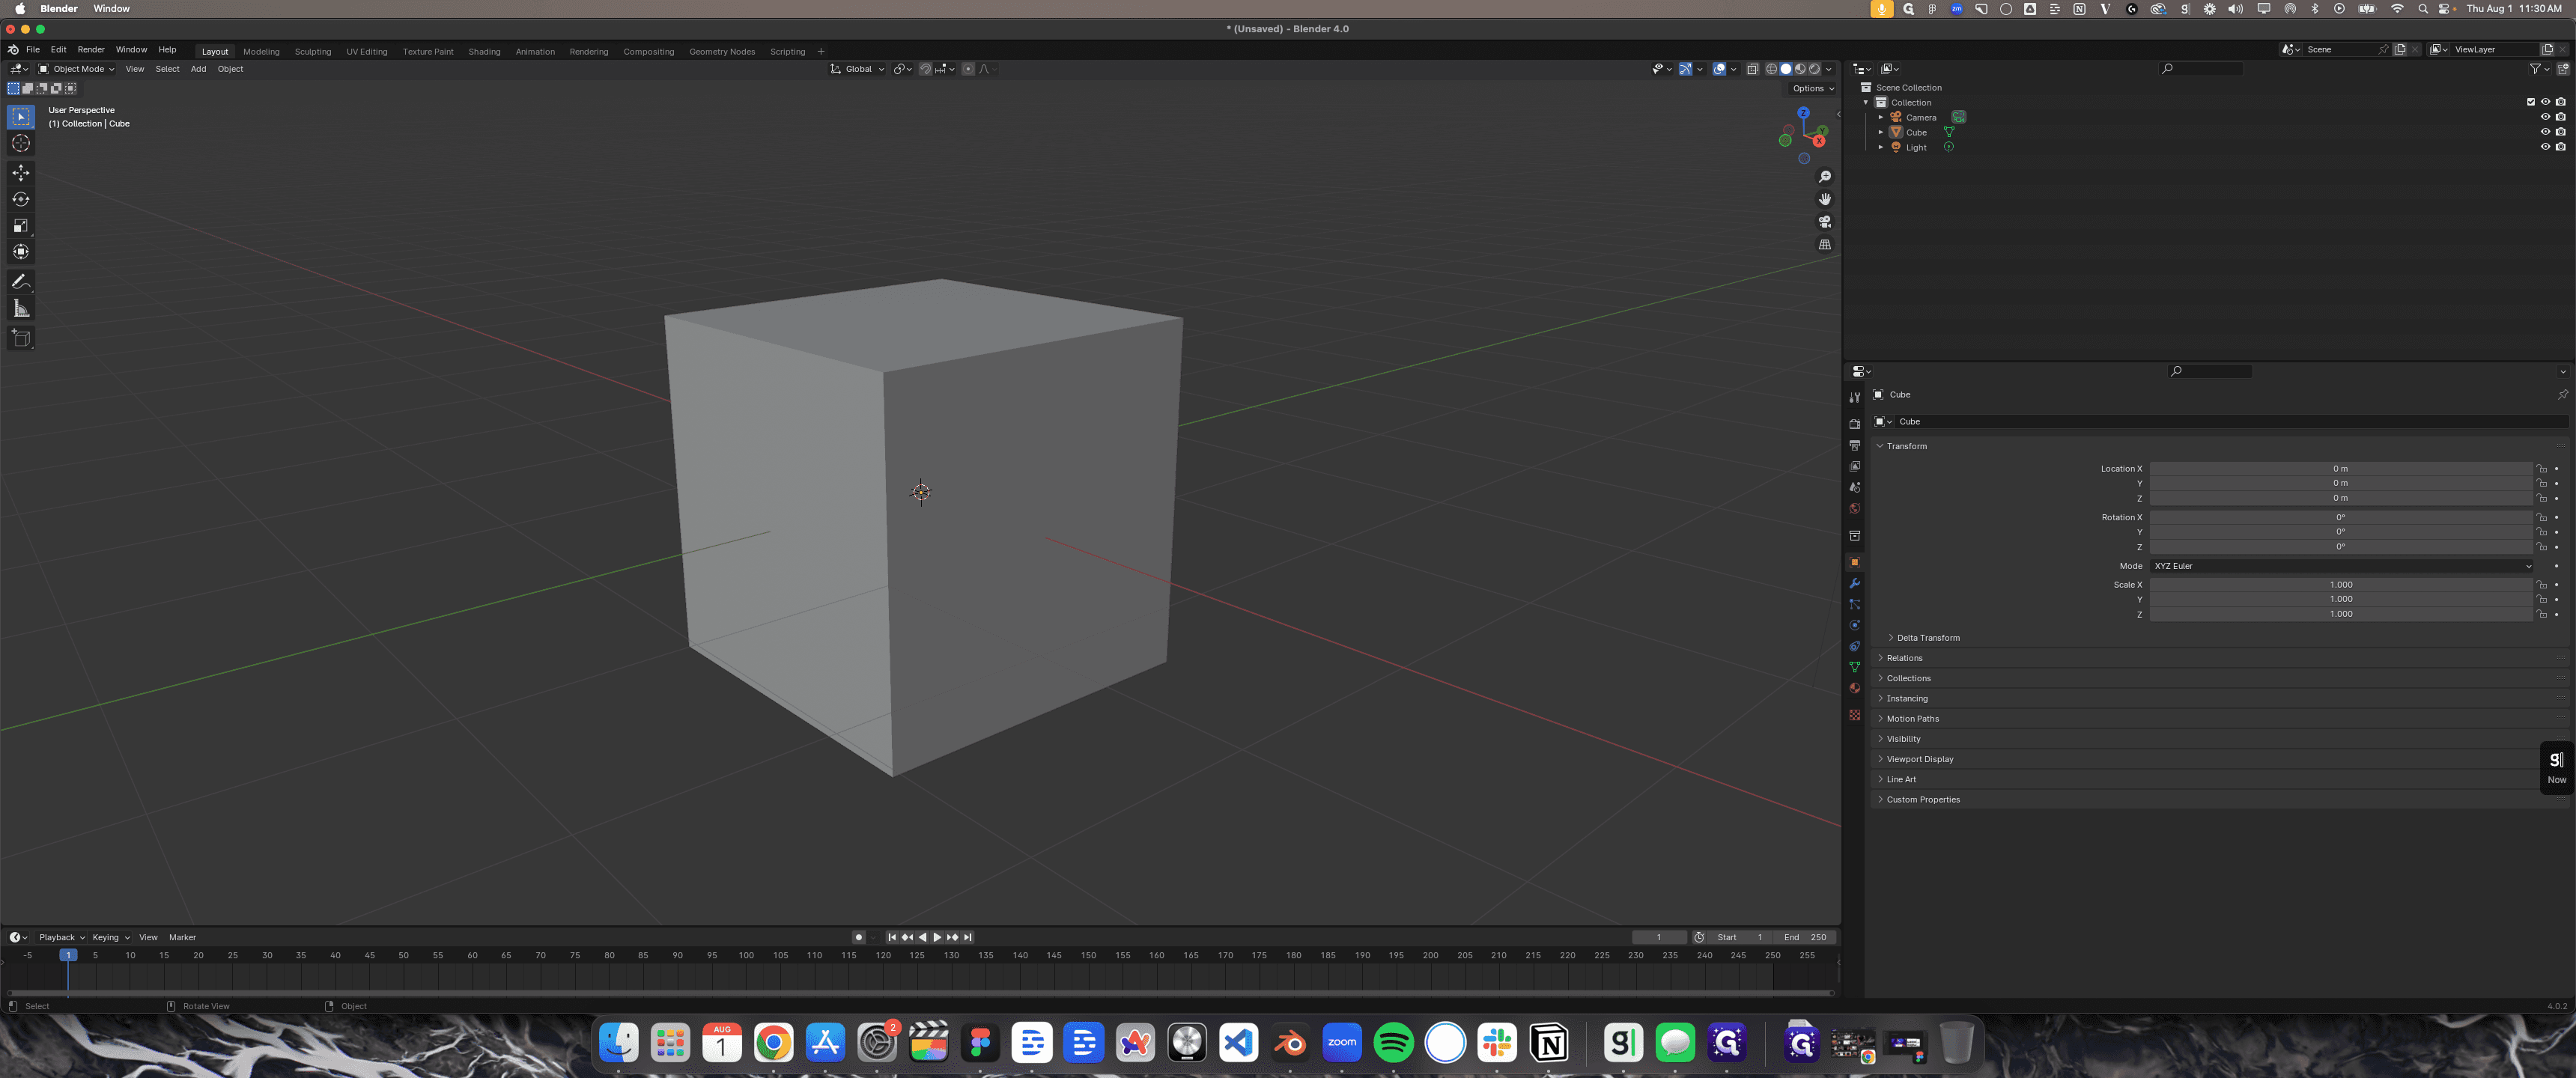This screenshot has width=2576, height=1078.
Task: Open the Render menu
Action: [x=91, y=50]
